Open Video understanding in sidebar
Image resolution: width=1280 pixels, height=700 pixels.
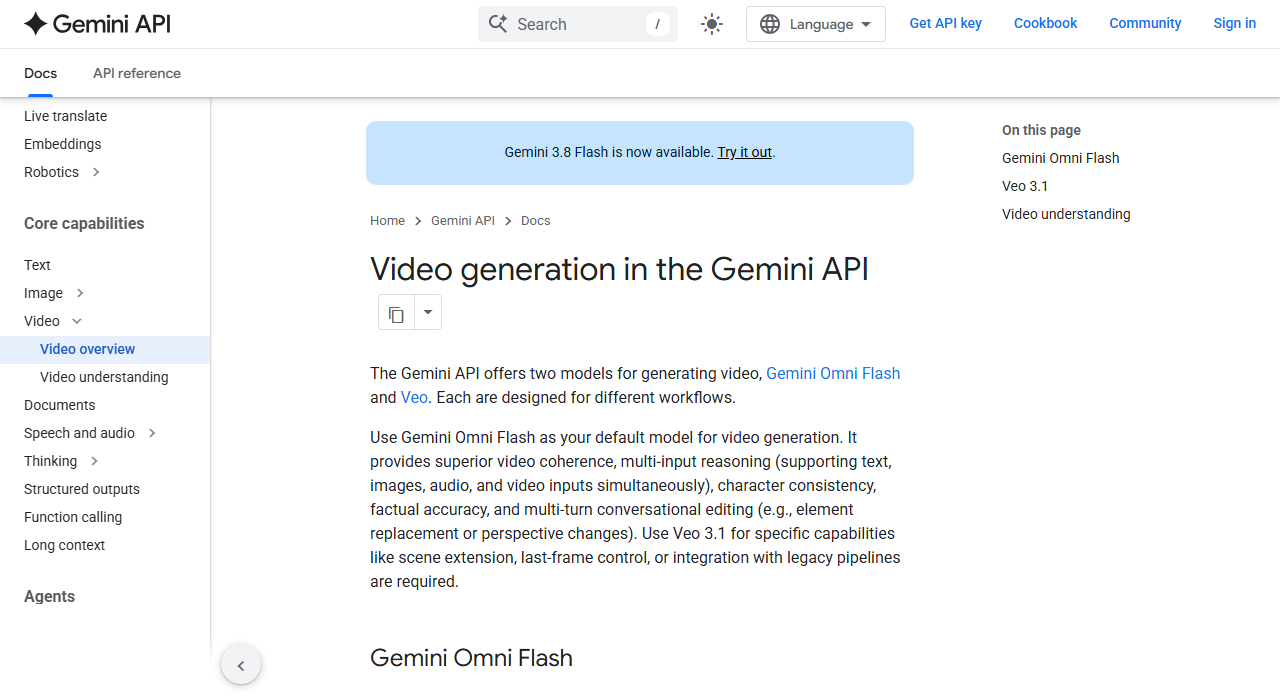104,377
